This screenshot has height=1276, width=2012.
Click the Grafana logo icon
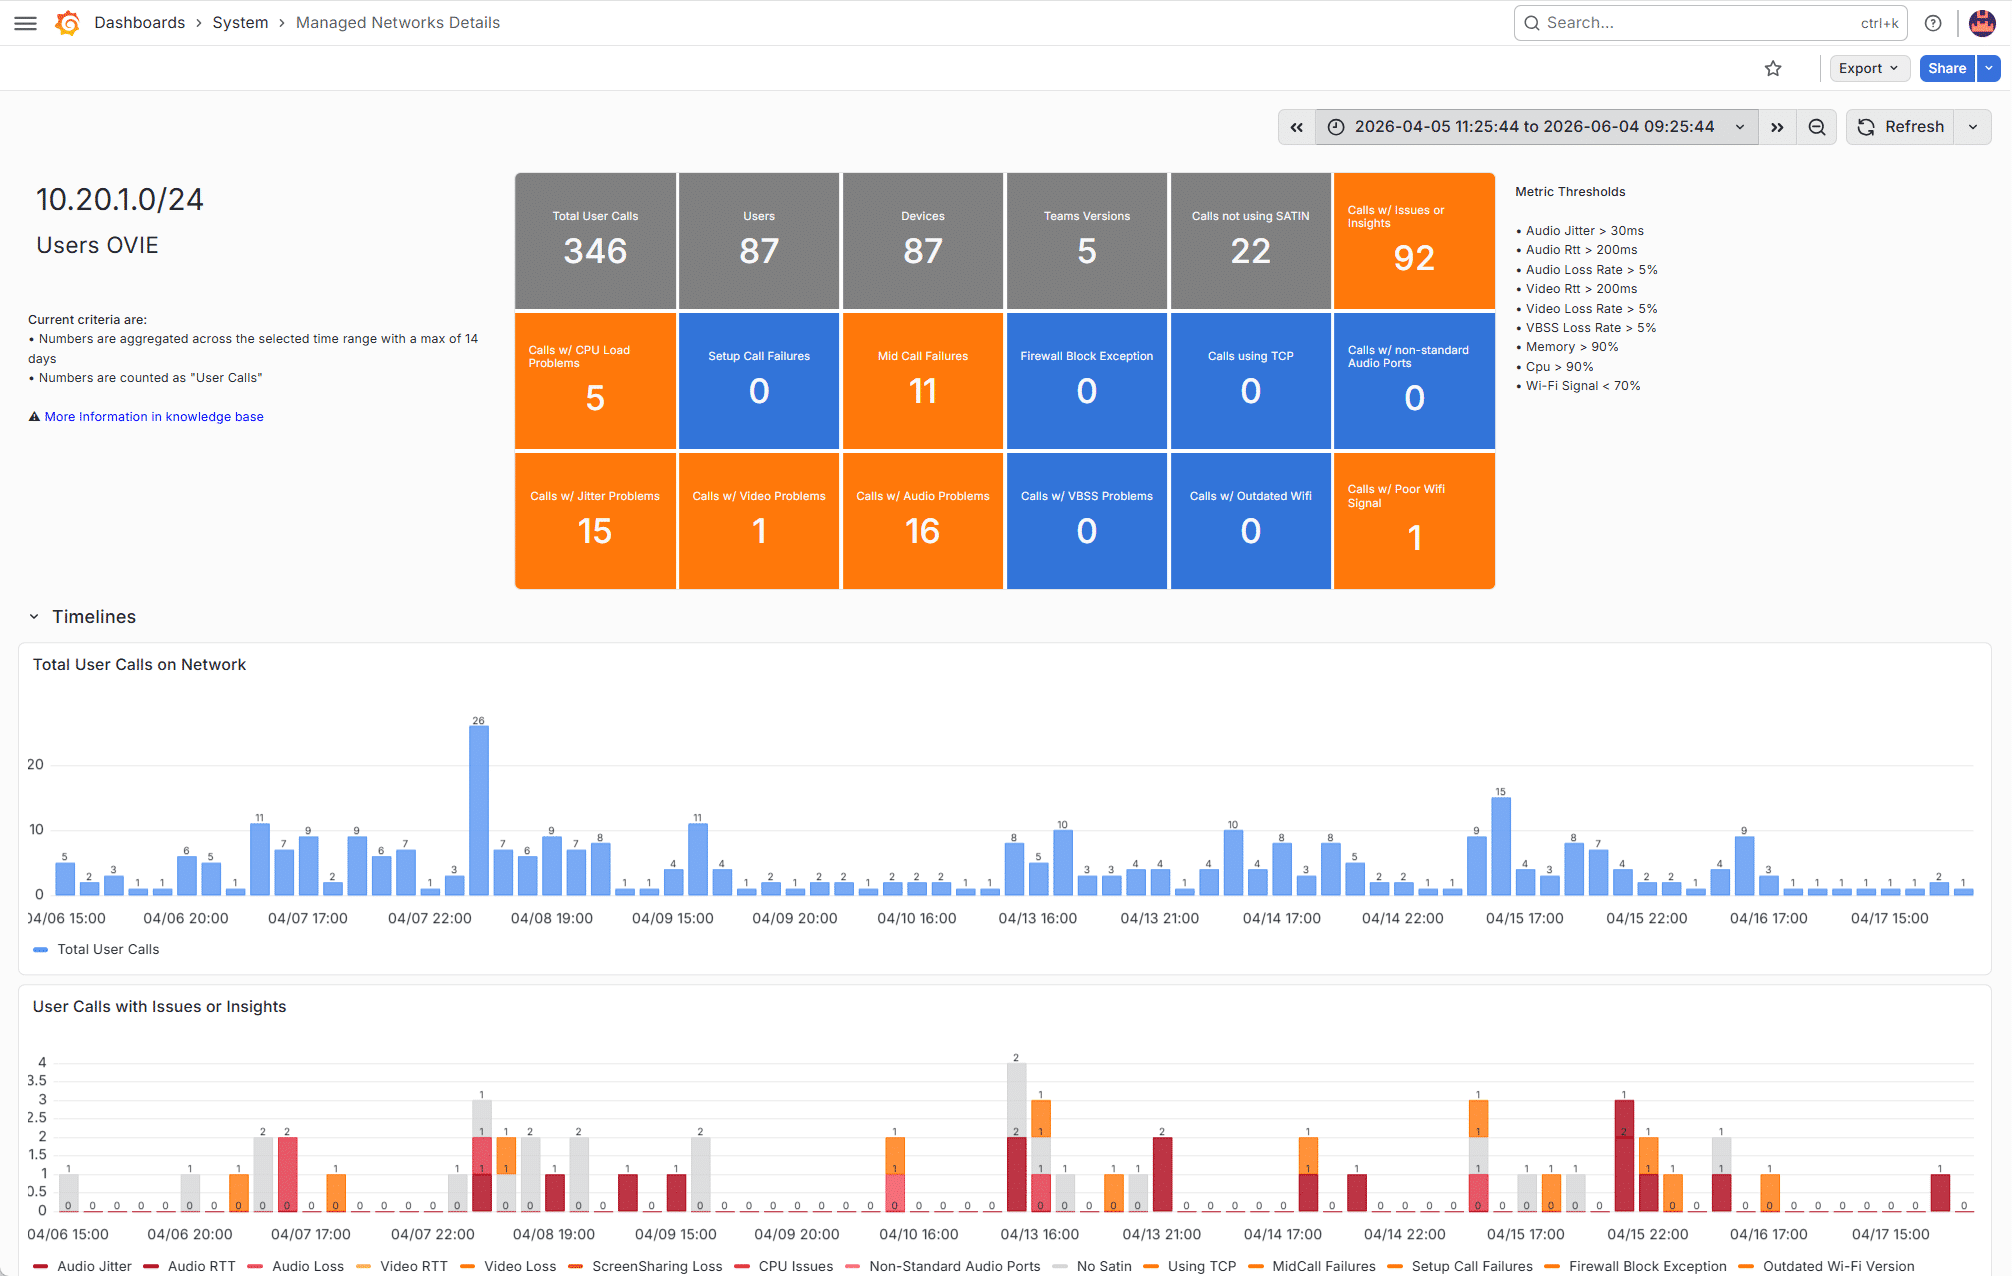68,23
